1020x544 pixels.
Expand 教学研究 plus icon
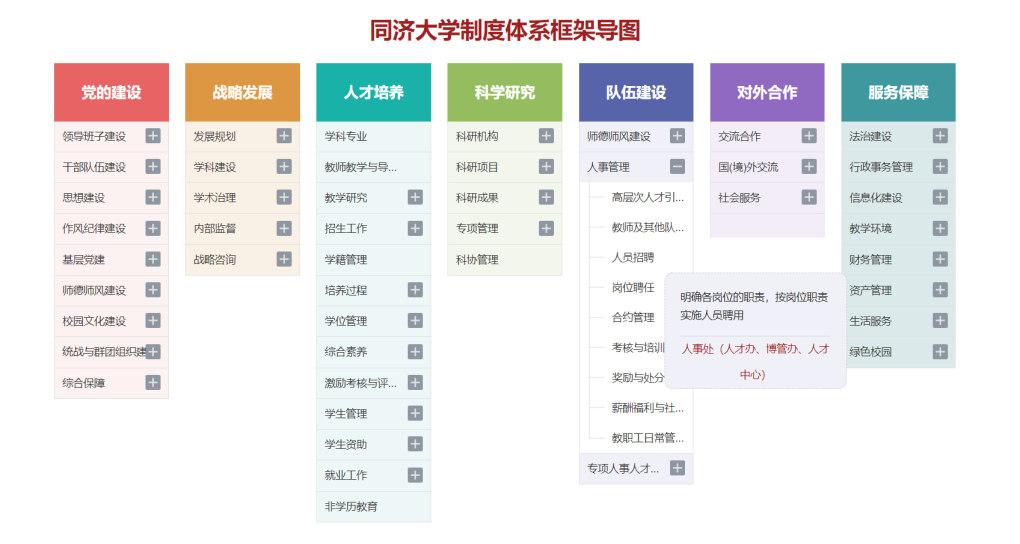(x=415, y=197)
